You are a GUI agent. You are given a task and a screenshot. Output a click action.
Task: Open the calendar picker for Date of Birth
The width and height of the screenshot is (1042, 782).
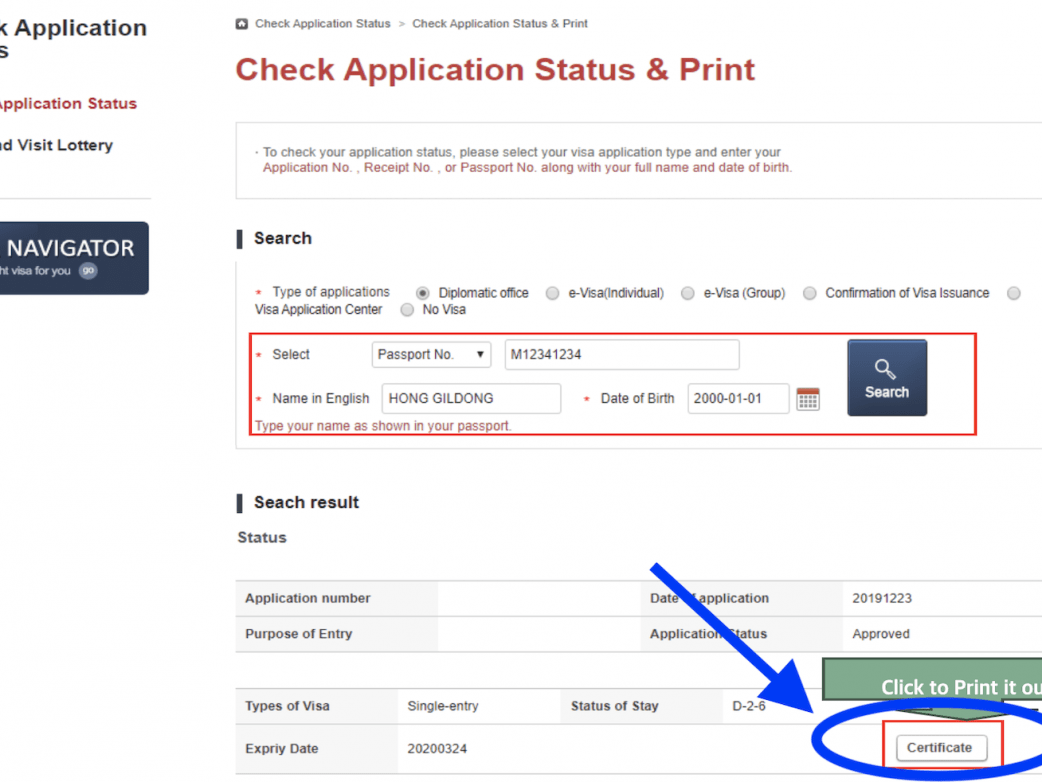pos(808,399)
